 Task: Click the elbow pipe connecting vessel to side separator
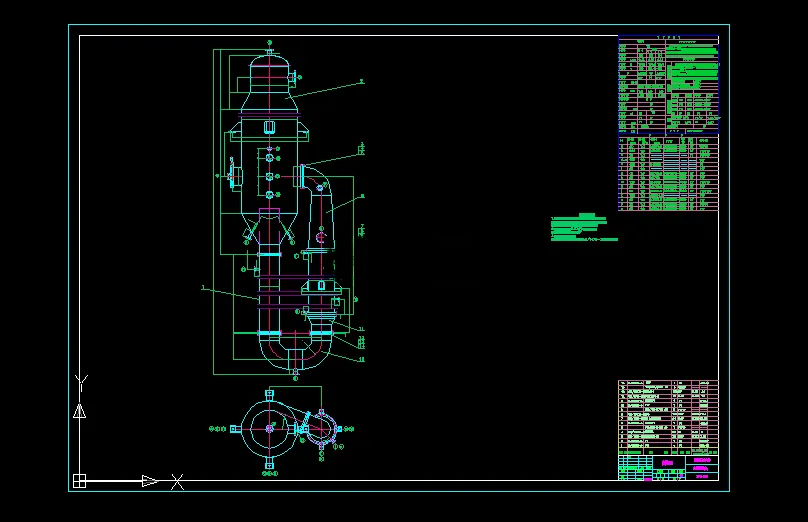[x=316, y=178]
